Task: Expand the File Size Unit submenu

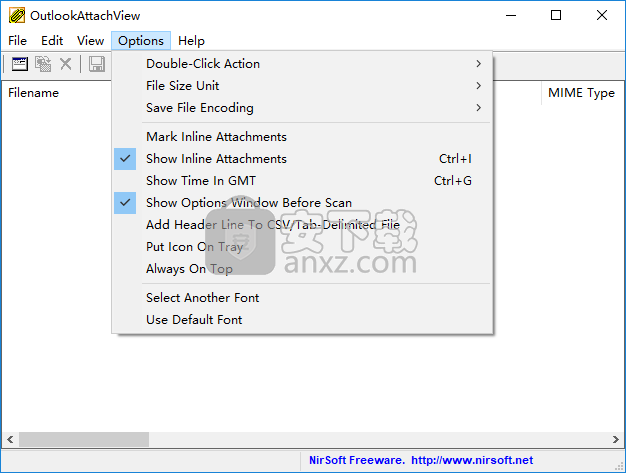Action: [302, 86]
